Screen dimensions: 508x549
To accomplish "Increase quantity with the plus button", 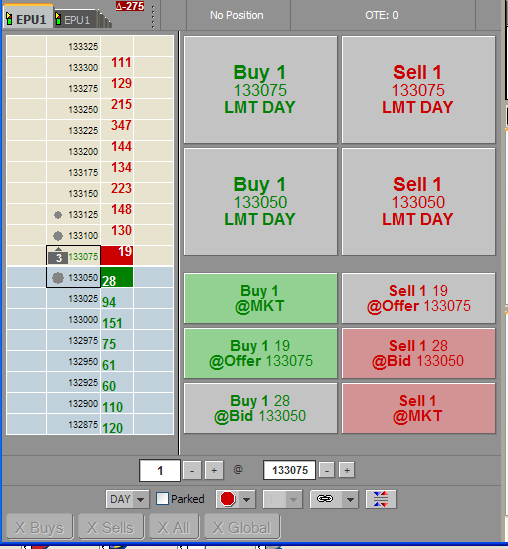I will coord(214,470).
